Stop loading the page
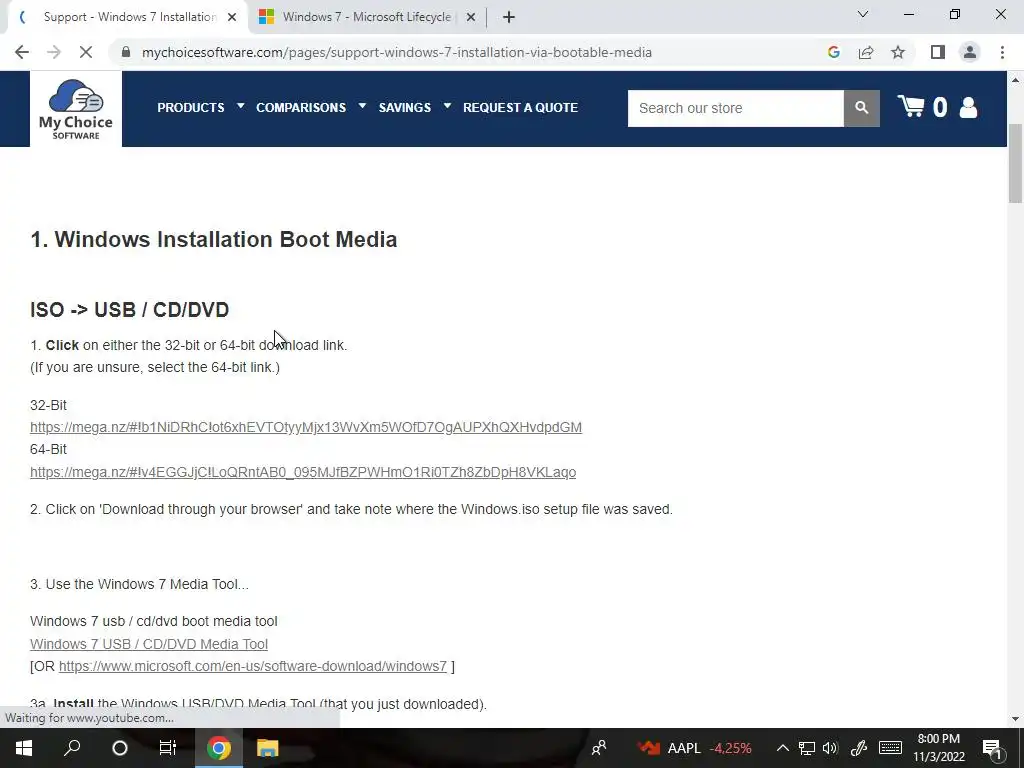Viewport: 1024px width, 768px height. 86,52
